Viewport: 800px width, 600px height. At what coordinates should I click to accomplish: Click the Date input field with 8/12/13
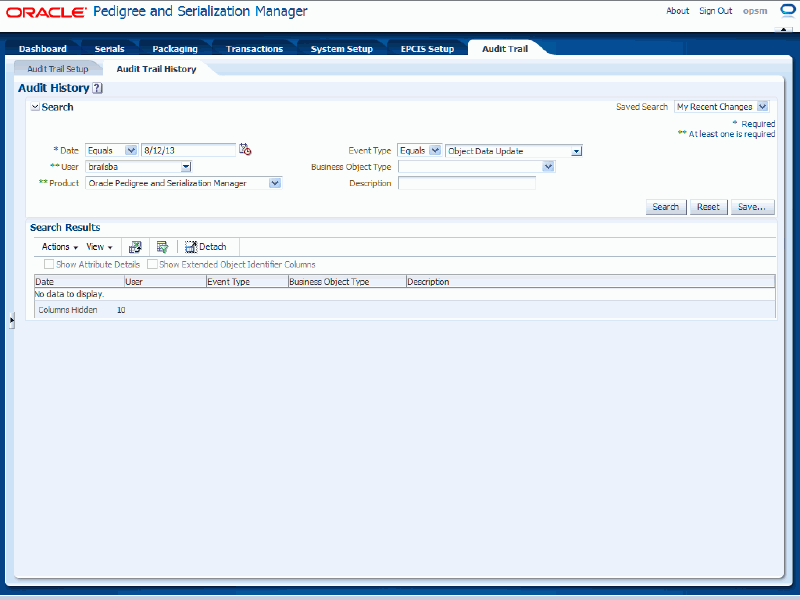189,151
